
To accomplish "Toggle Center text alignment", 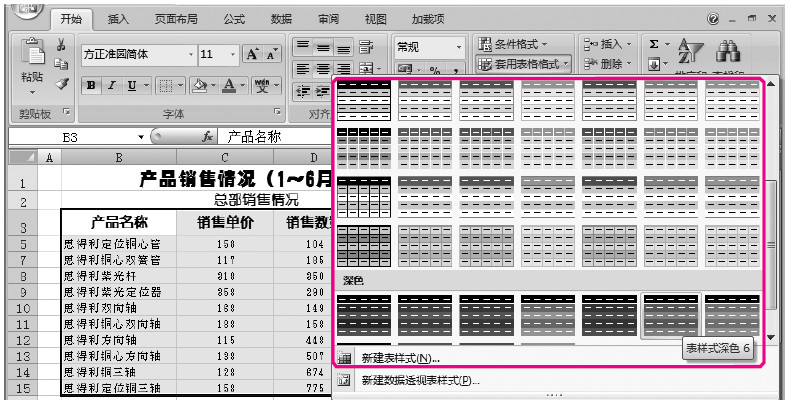I will click(323, 68).
